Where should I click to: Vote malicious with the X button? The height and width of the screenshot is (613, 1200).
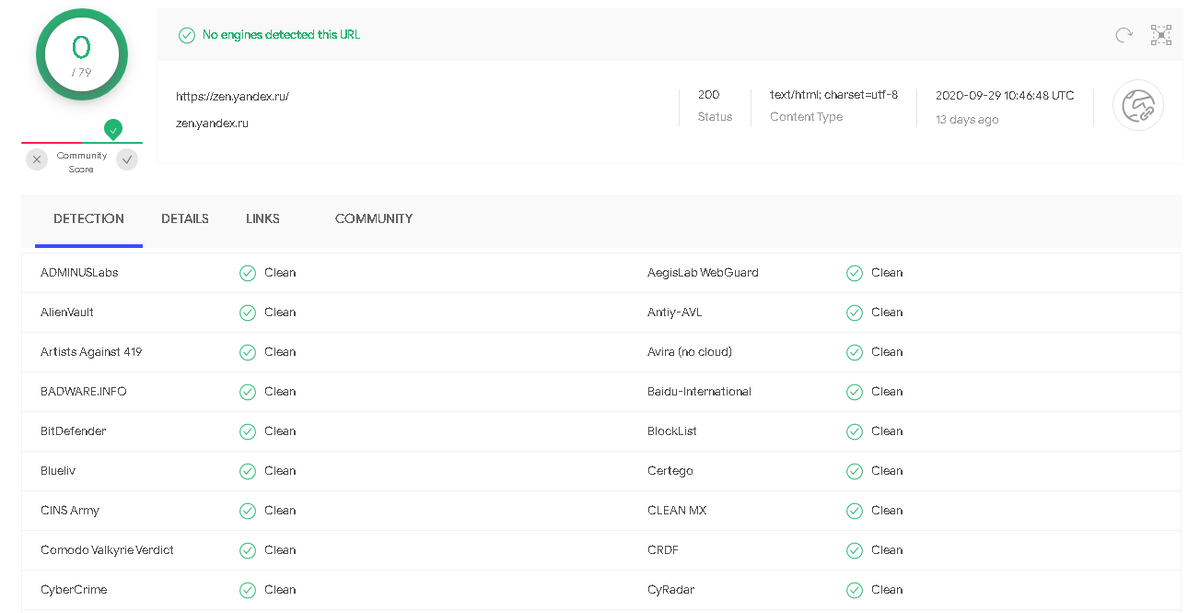pos(37,159)
